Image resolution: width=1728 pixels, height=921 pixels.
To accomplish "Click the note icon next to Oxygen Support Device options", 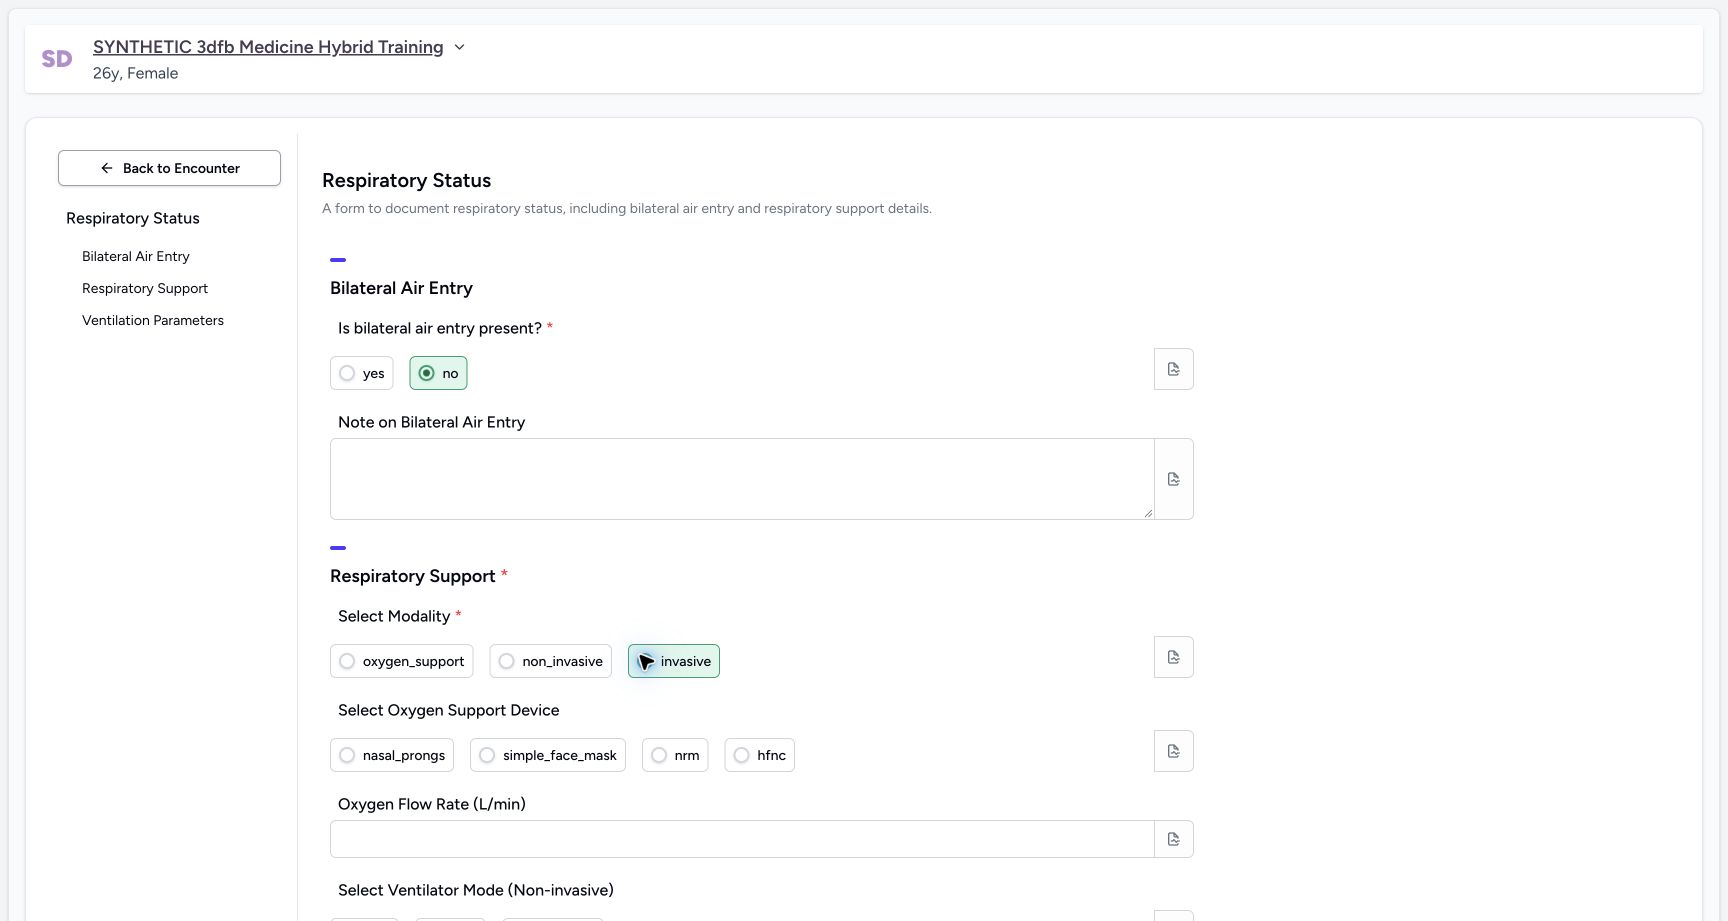I will 1173,751.
